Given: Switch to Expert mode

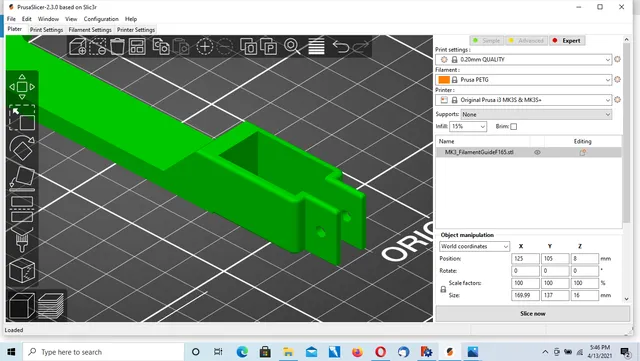Looking at the screenshot, I should (567, 40).
